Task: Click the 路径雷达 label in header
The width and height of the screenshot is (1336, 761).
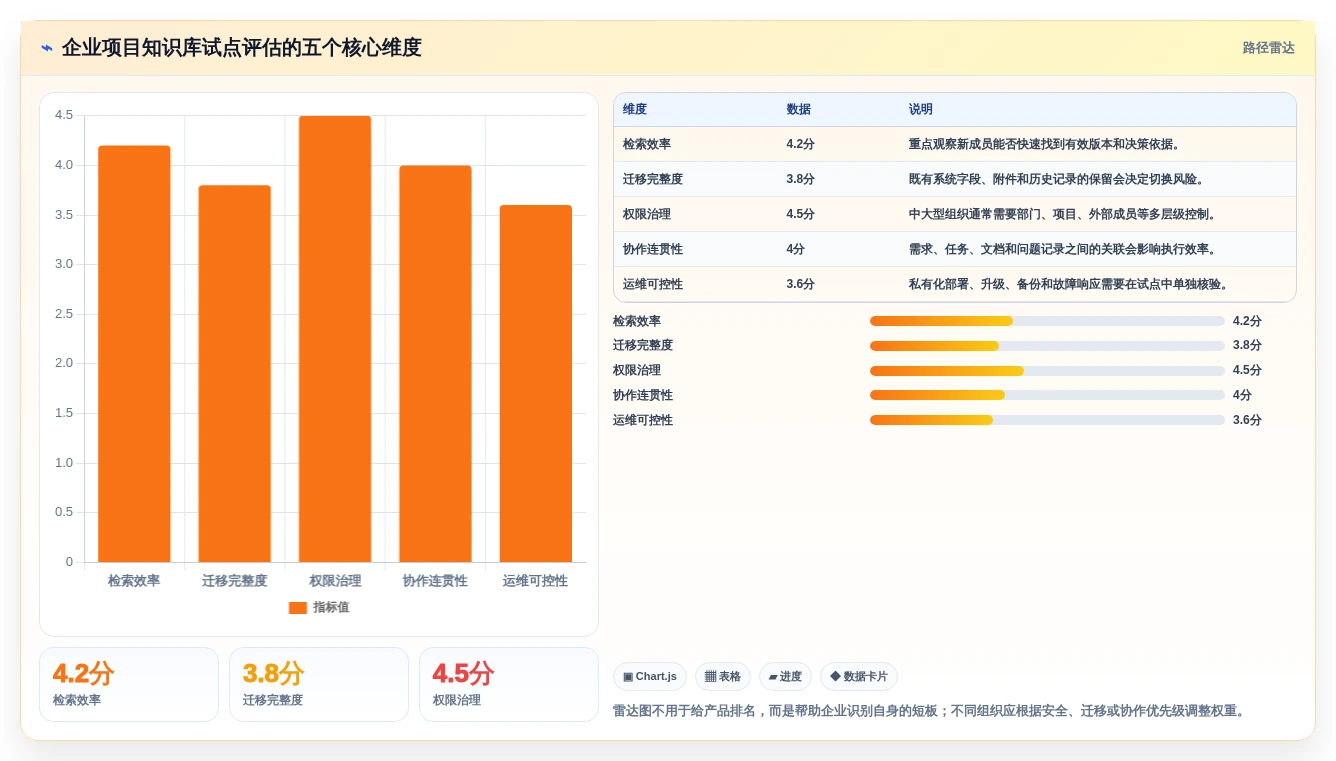Action: click(x=1268, y=48)
